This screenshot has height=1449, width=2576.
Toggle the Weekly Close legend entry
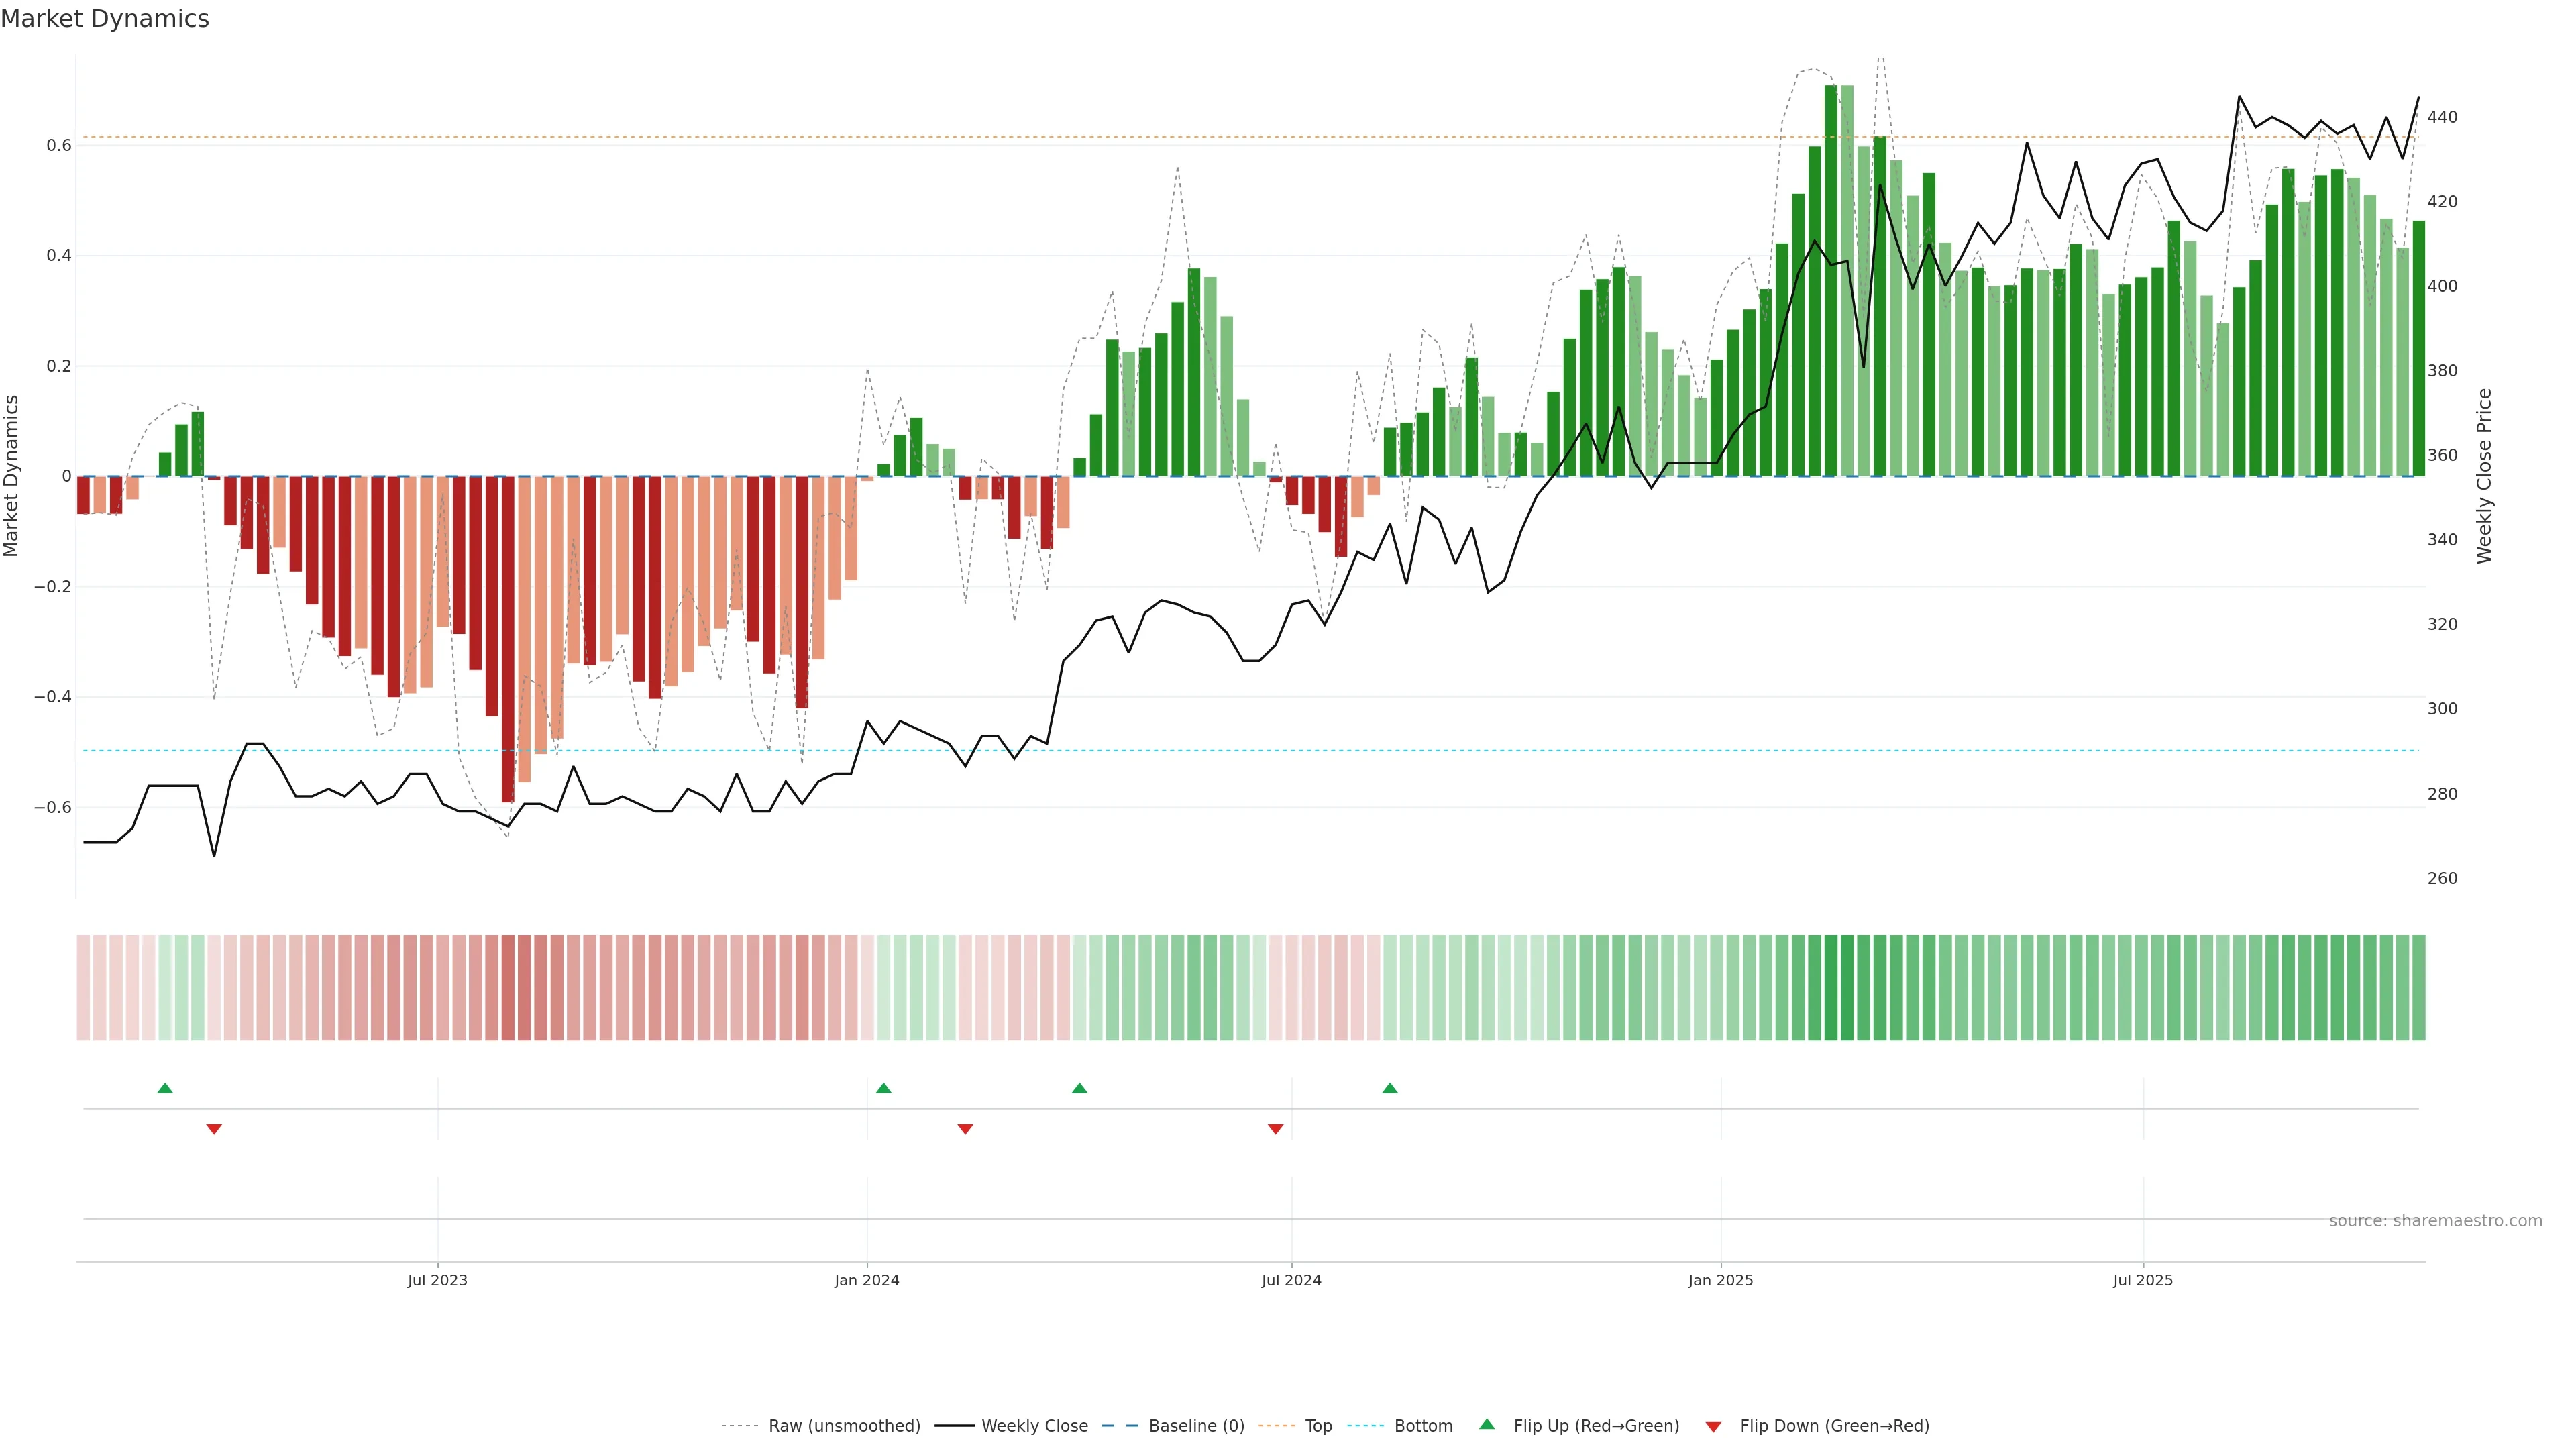(1034, 1425)
